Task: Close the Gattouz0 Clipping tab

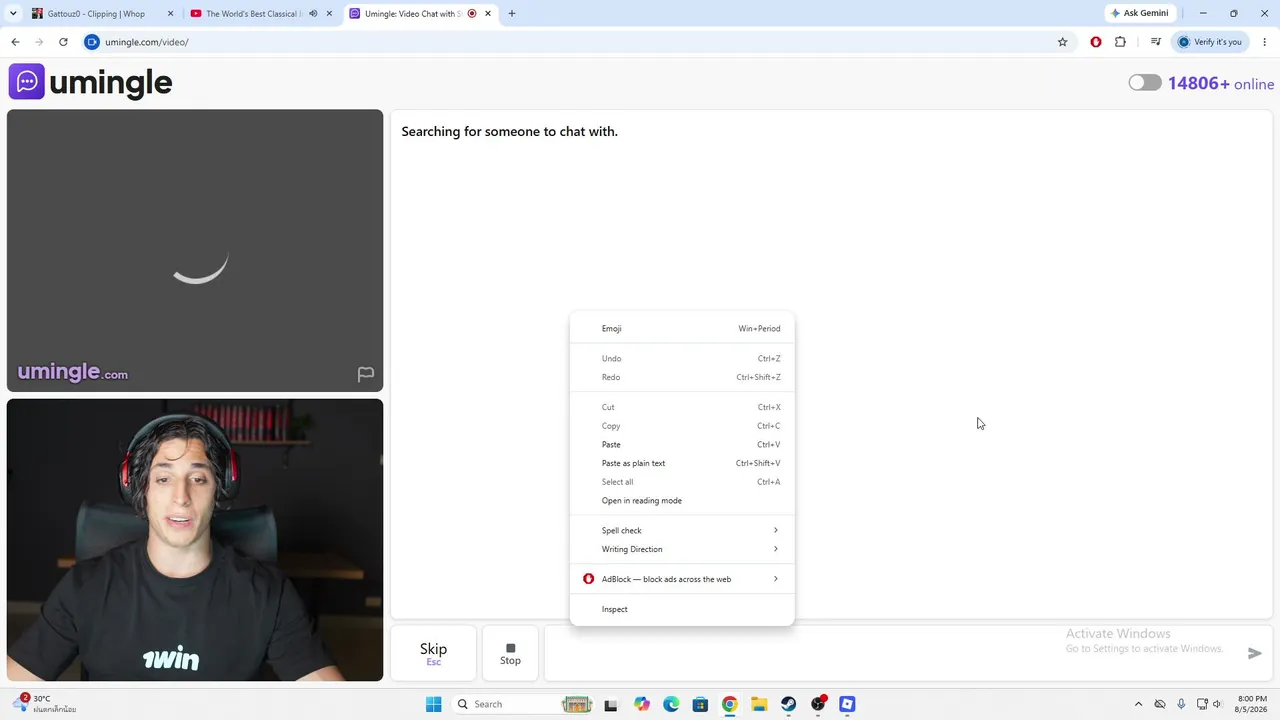Action: pos(170,14)
